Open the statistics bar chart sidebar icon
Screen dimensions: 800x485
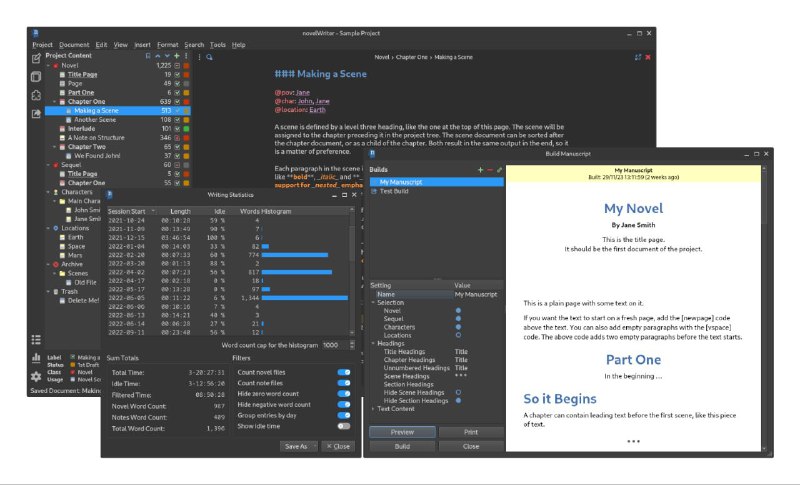(x=37, y=357)
